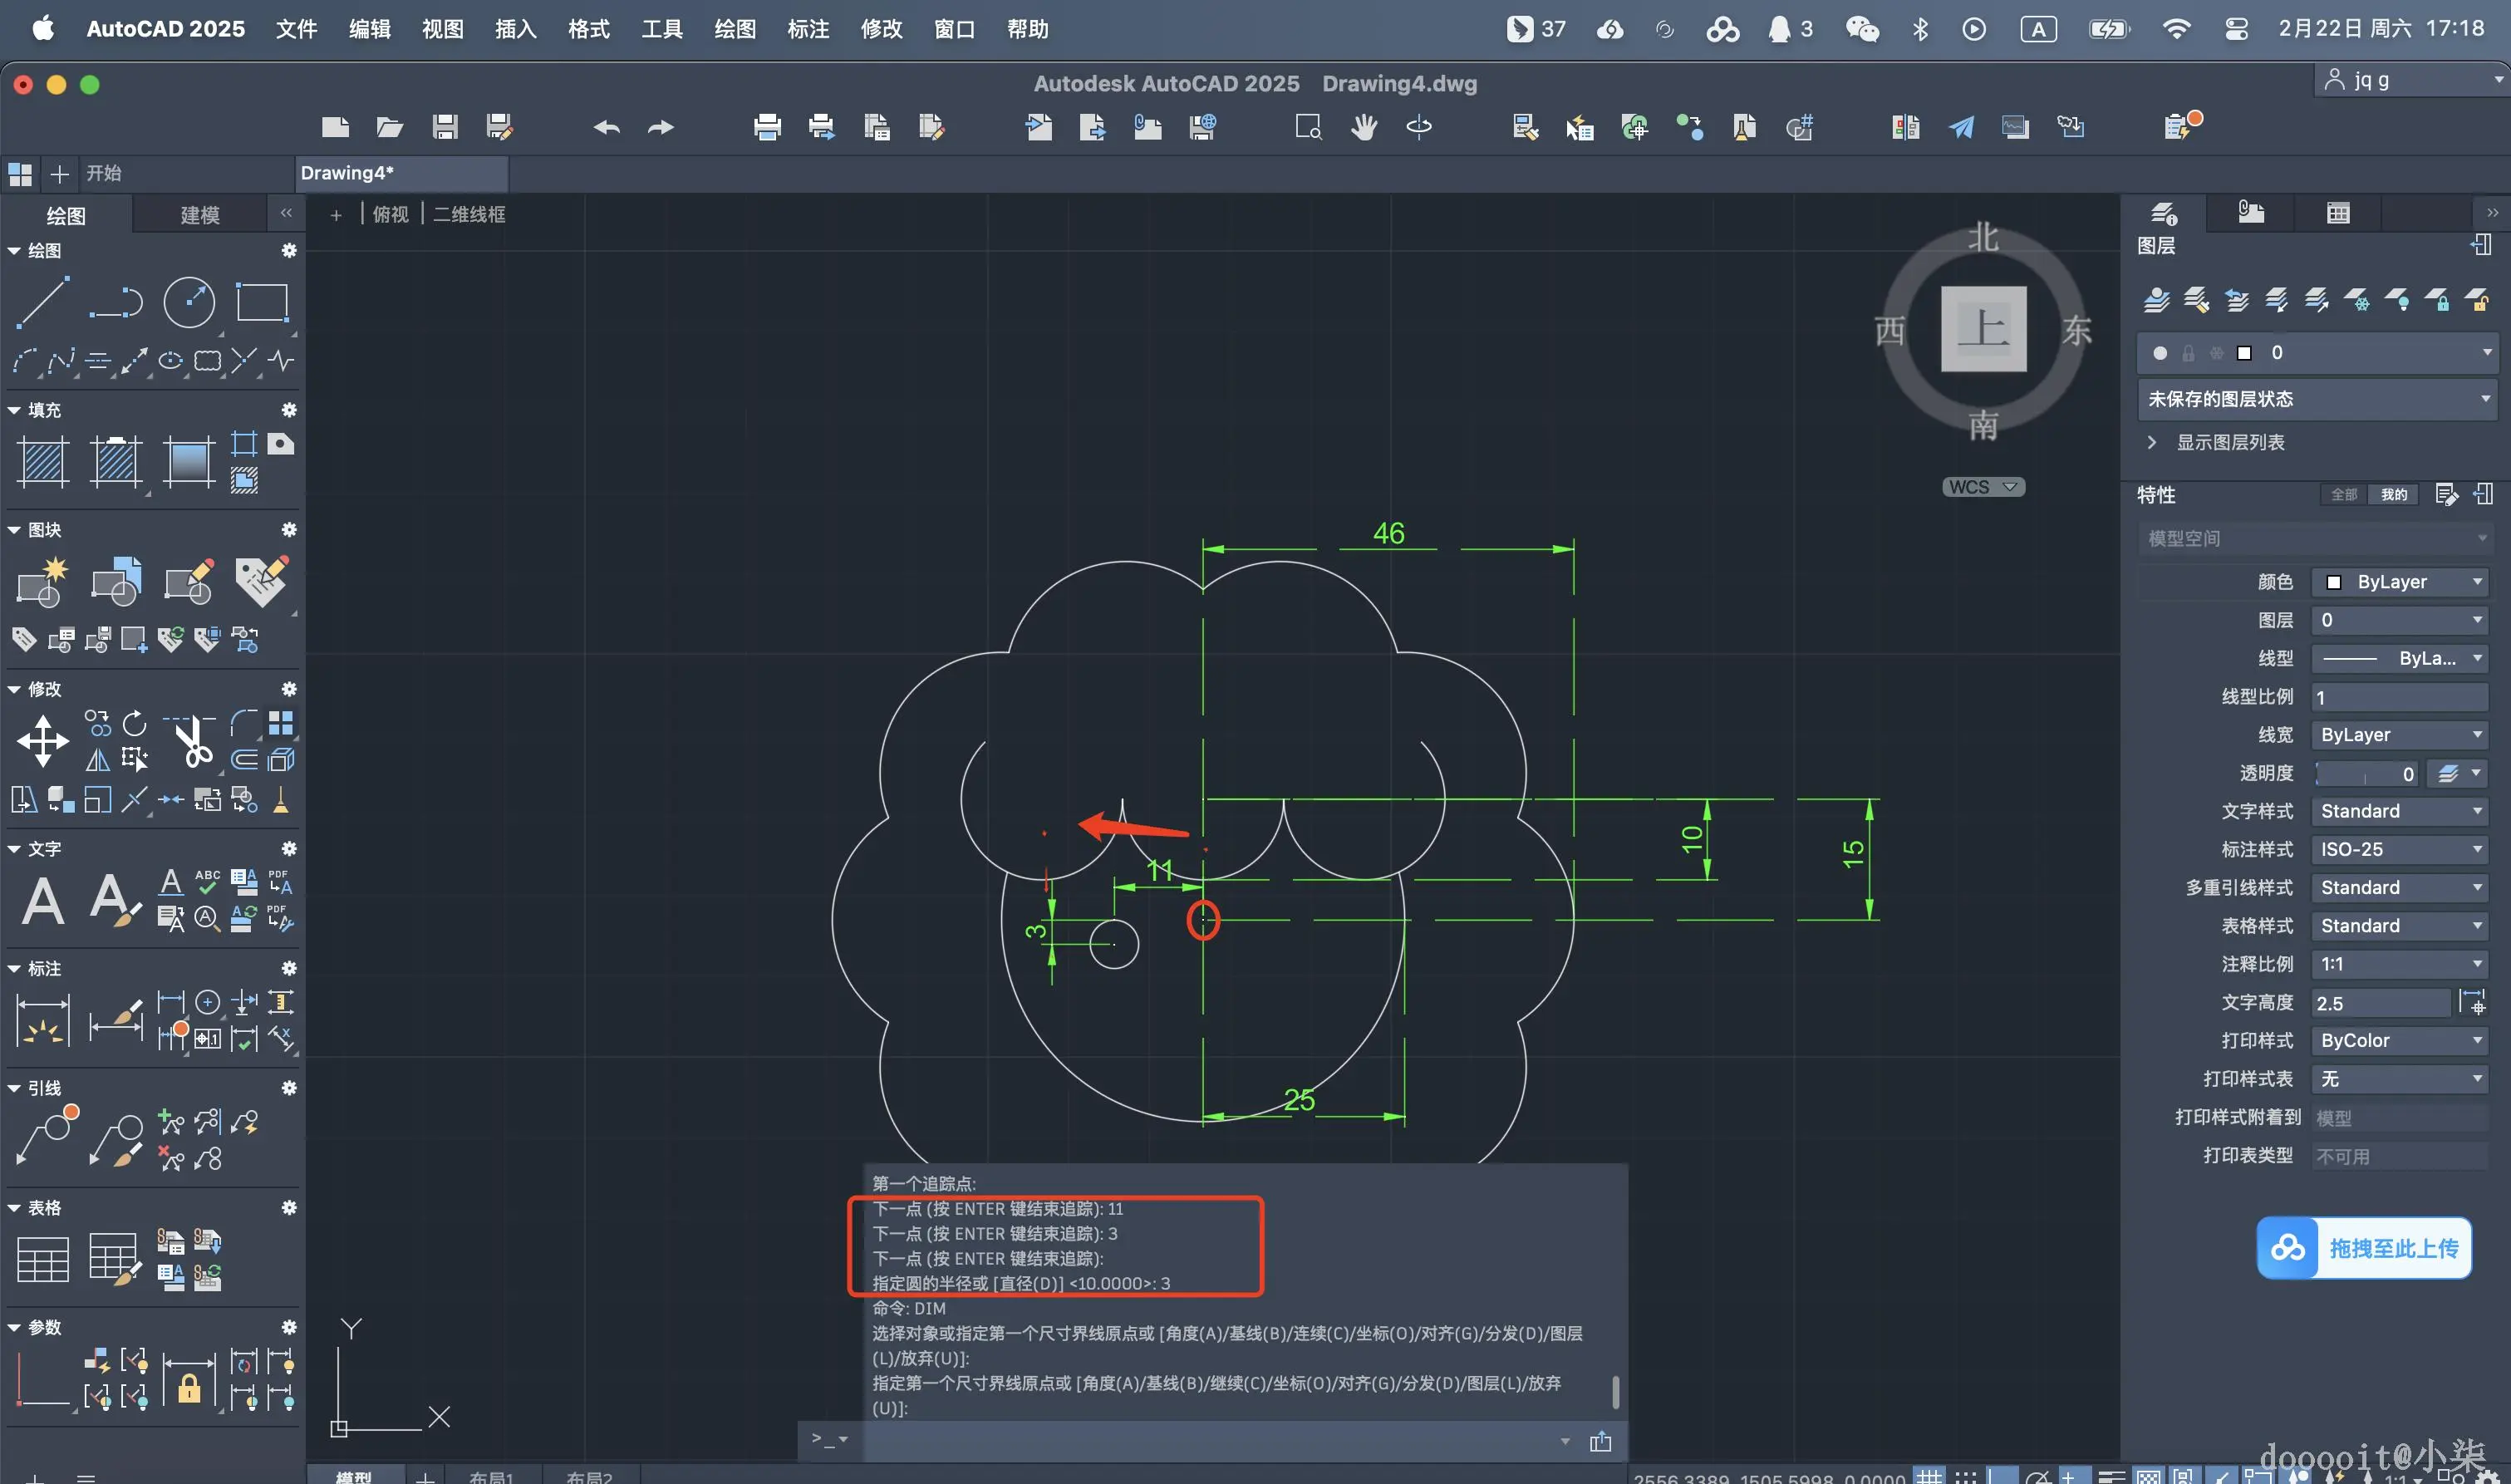The image size is (2511, 1484).
Task: Choose the Hatch fill tool
Action: click(x=43, y=462)
